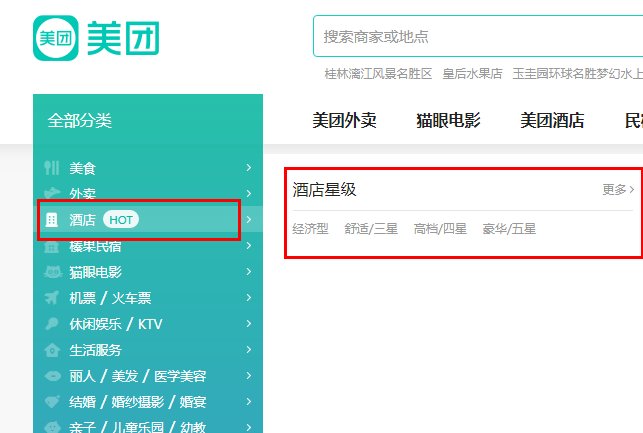Select 休闲娱乐 in the category menu
Screen dimensions: 643x433
point(95,324)
